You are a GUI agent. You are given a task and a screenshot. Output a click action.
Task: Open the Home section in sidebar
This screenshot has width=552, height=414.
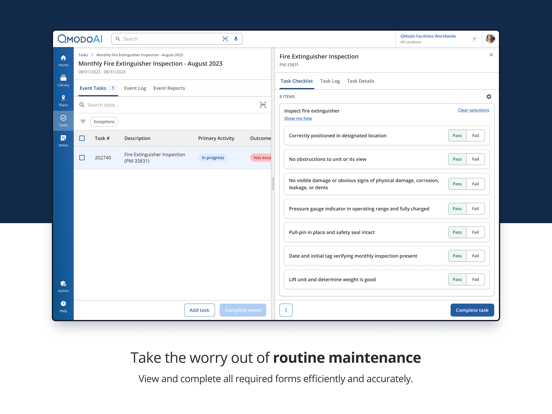pyautogui.click(x=63, y=61)
